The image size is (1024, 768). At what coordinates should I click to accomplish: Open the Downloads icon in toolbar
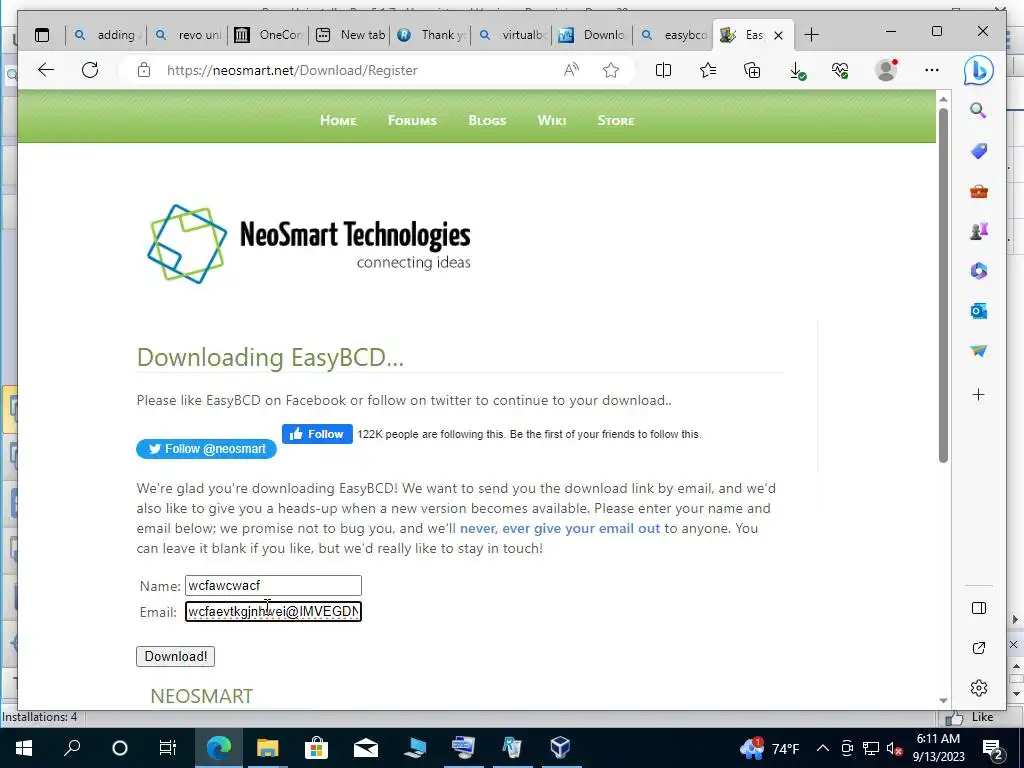point(797,71)
